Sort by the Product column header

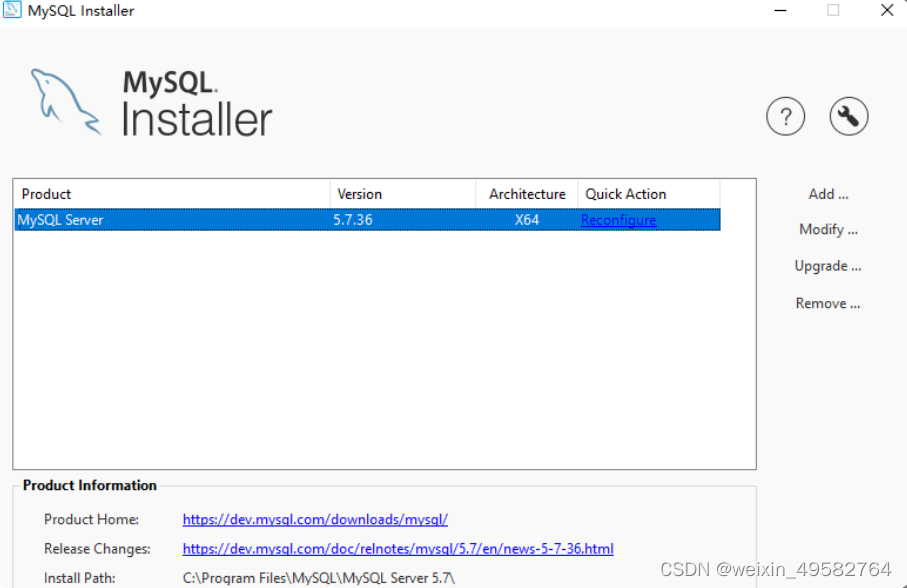(x=46, y=194)
